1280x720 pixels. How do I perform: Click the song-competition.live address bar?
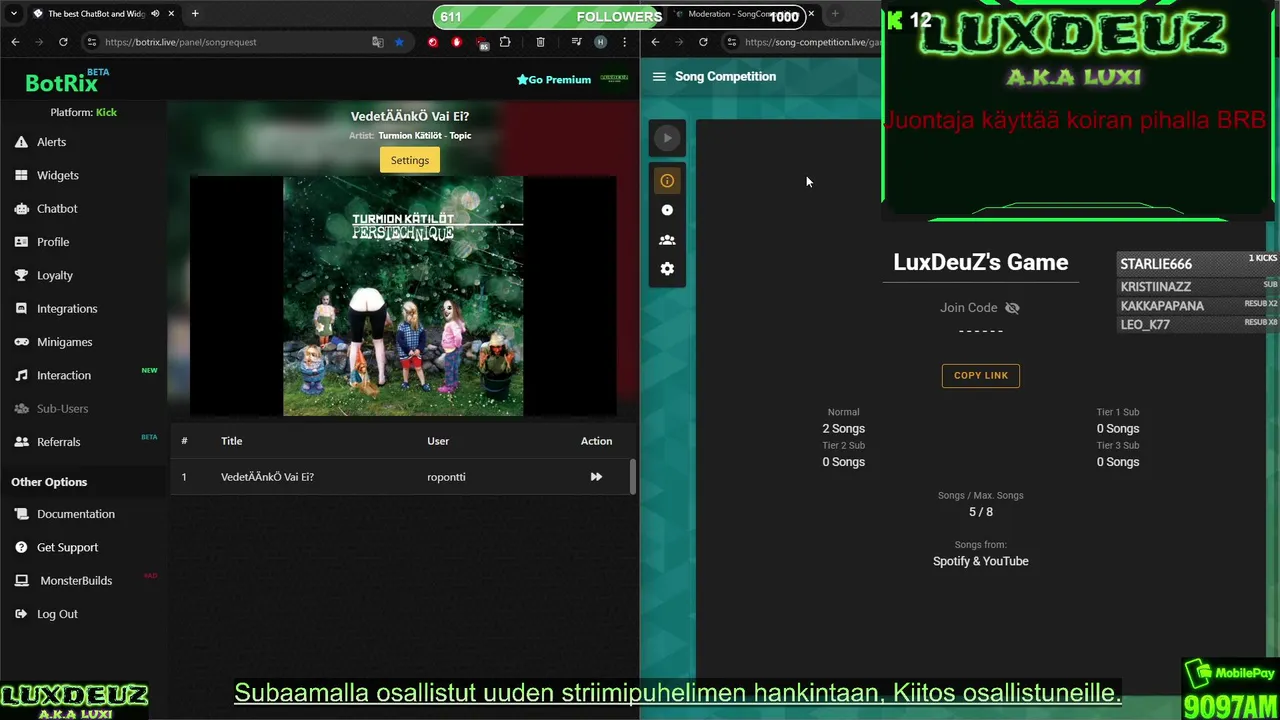812,42
